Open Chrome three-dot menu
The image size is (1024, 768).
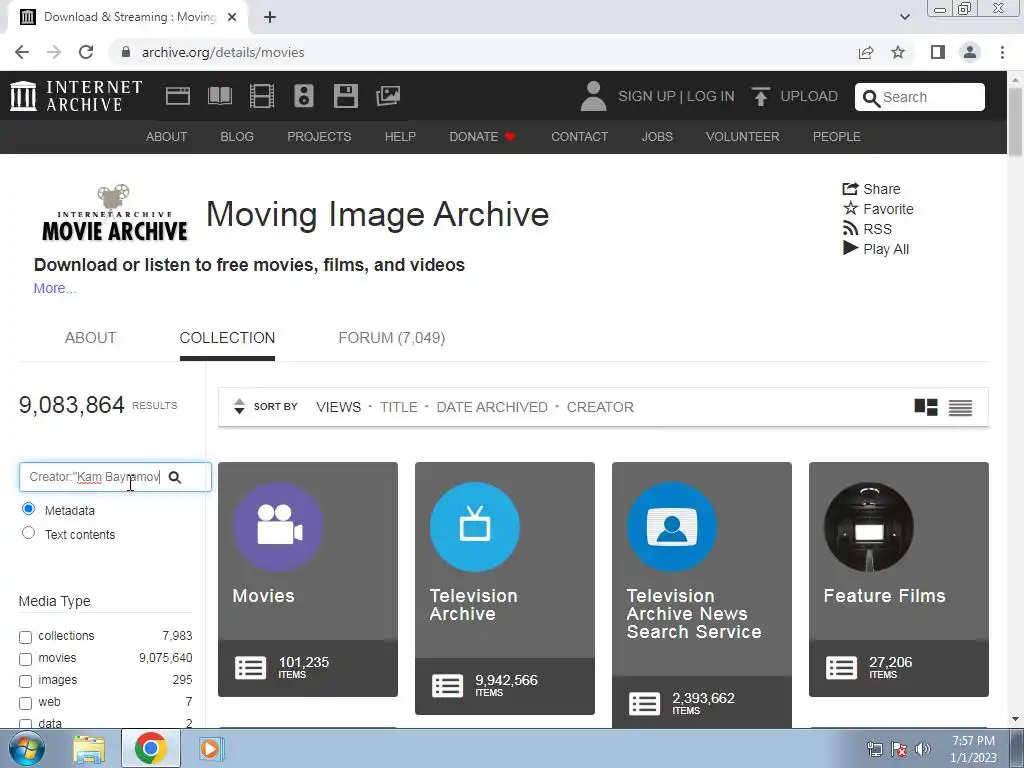[1002, 52]
